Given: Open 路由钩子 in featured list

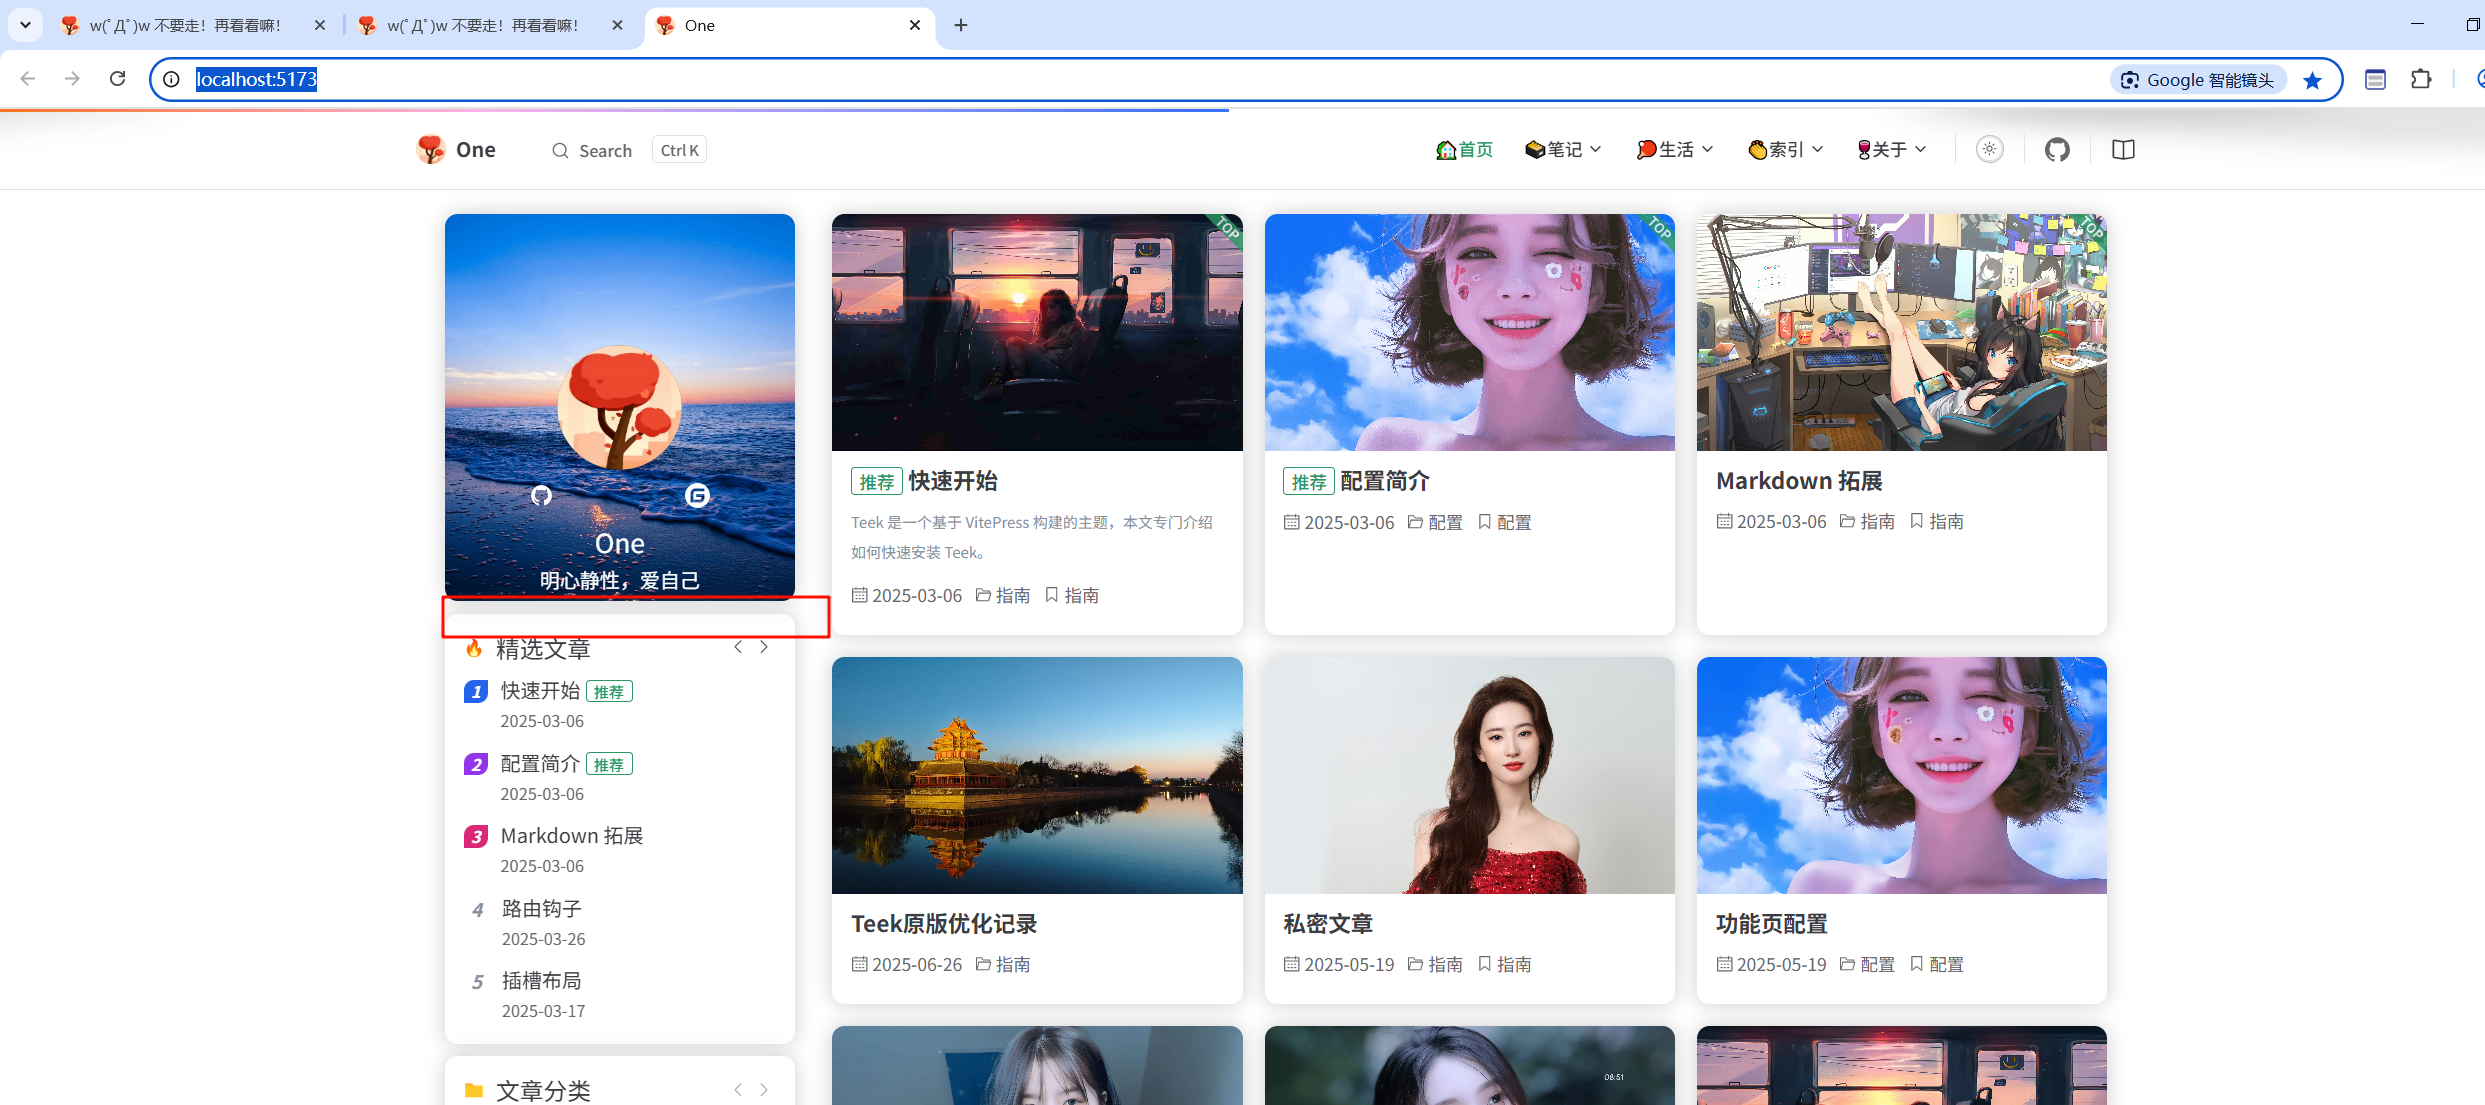Looking at the screenshot, I should pos(541,908).
